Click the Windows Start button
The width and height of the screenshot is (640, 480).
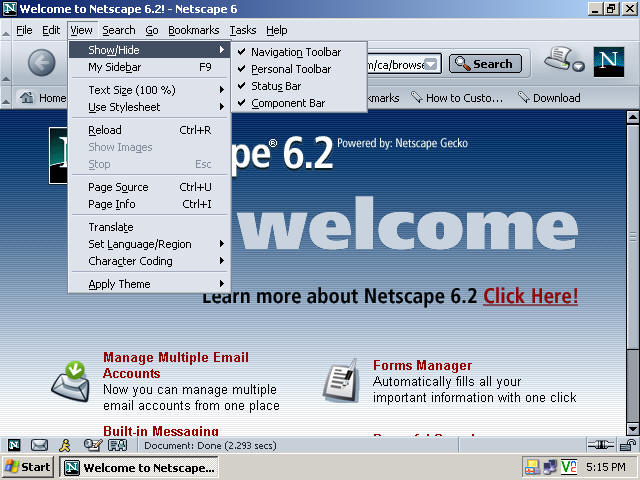(x=28, y=467)
